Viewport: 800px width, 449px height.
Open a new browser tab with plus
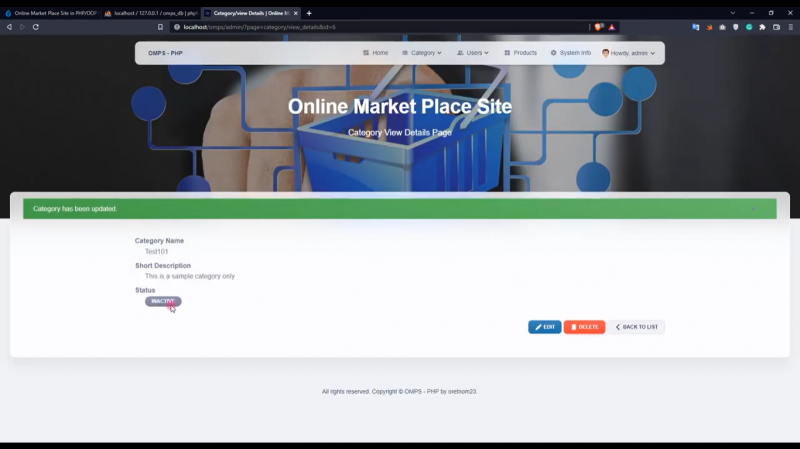tap(309, 13)
